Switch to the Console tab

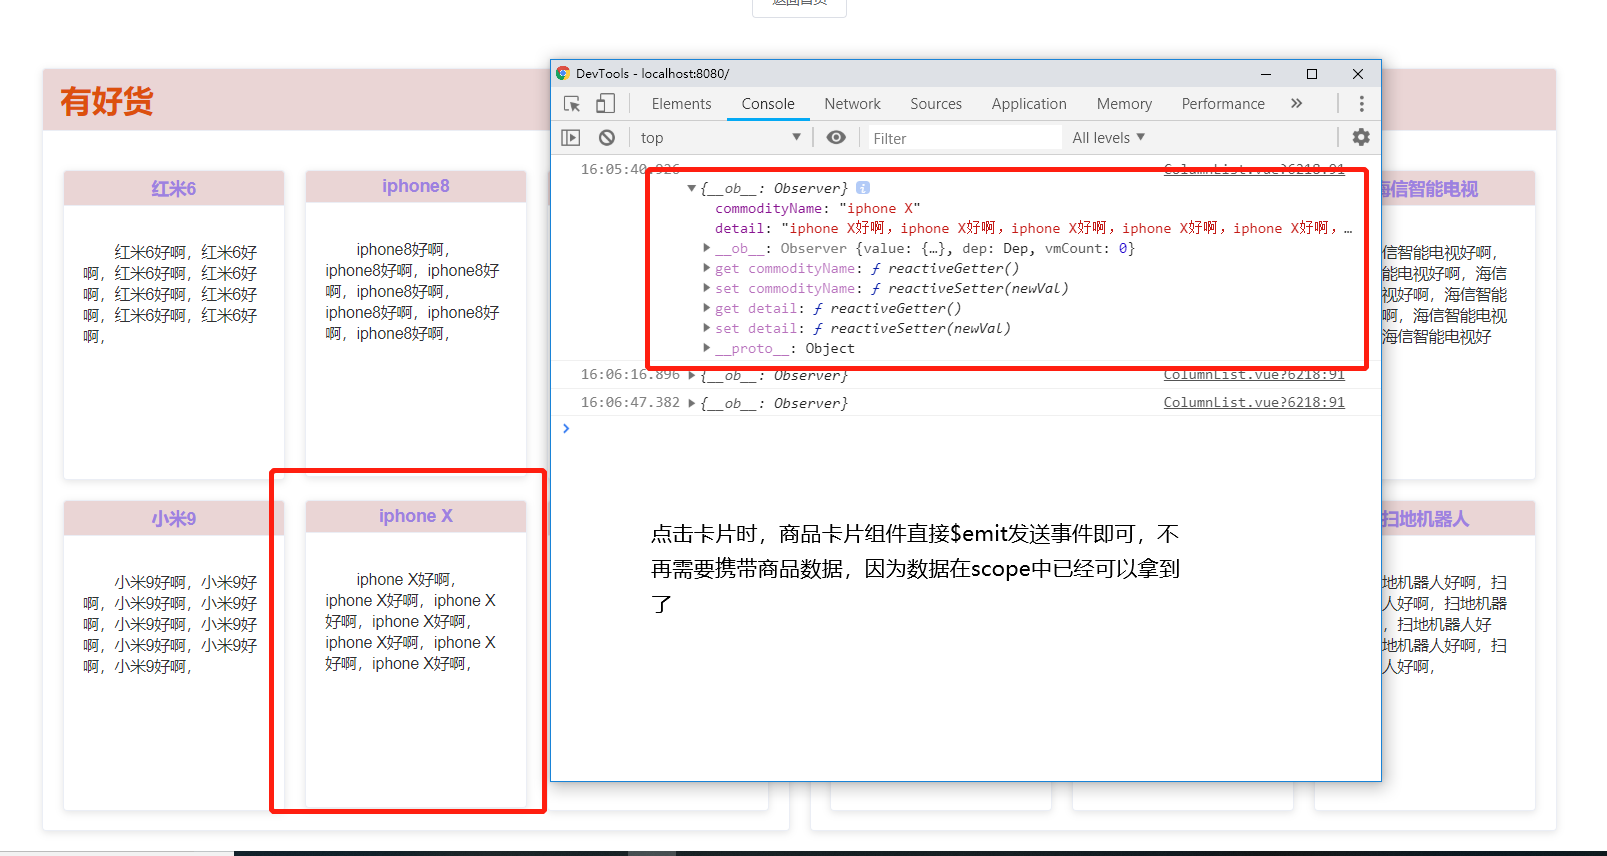point(768,104)
